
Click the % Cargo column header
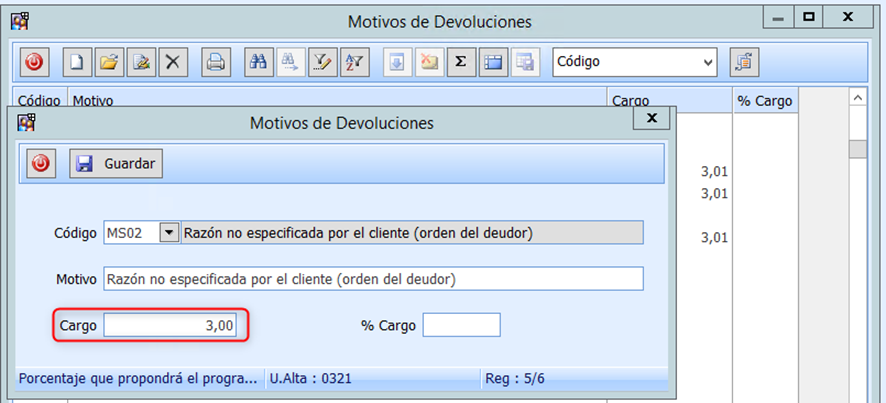(x=766, y=101)
